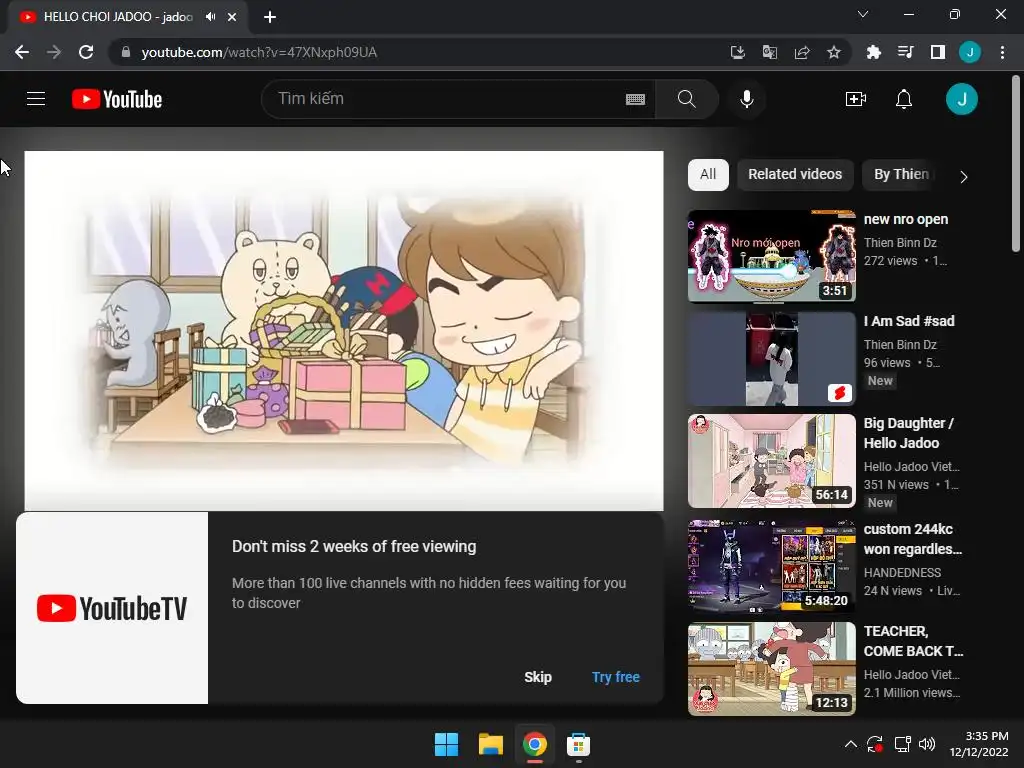Mute tab via speaker icon on tab
The height and width of the screenshot is (768, 1024).
tap(210, 17)
